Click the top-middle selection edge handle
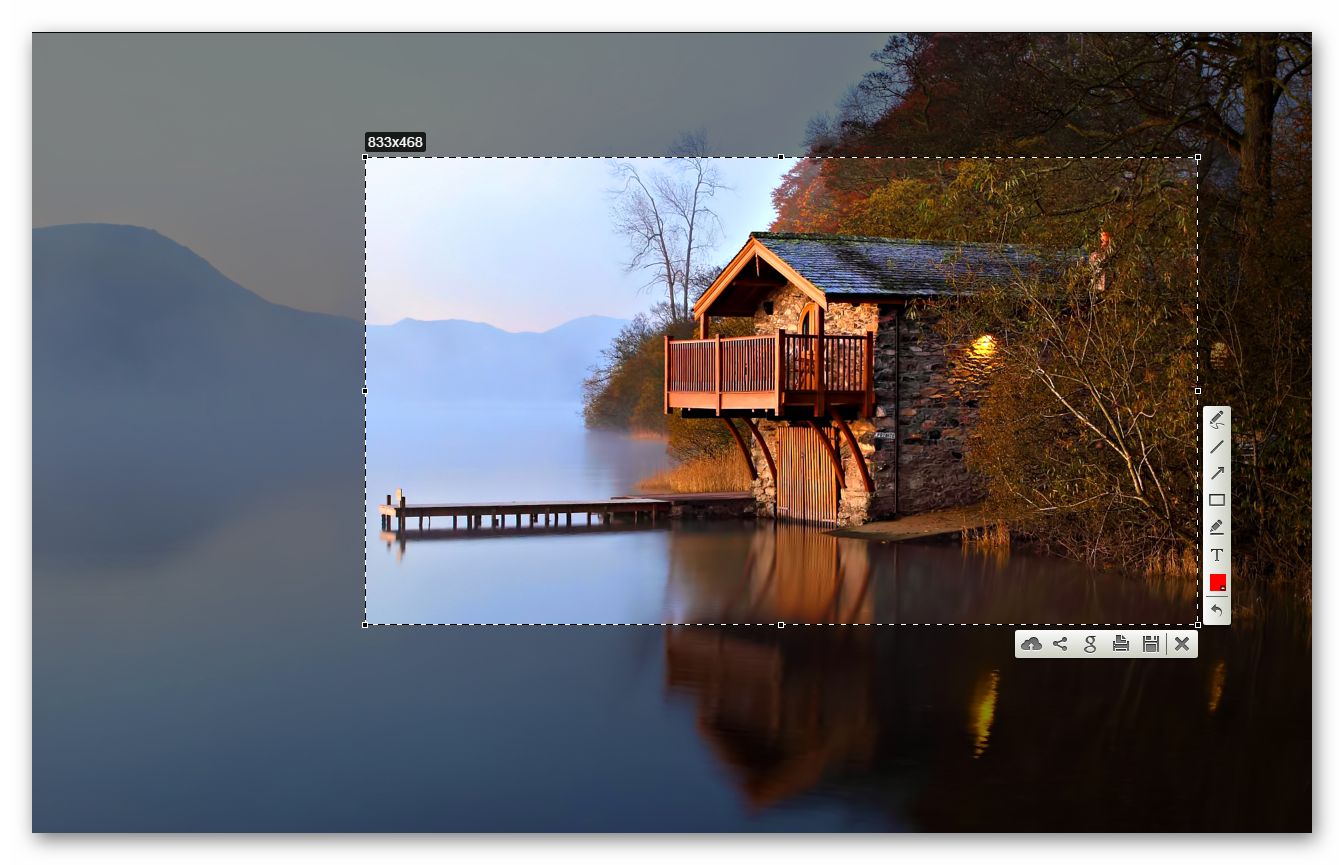Viewport: 1344px width, 865px height. (x=781, y=157)
